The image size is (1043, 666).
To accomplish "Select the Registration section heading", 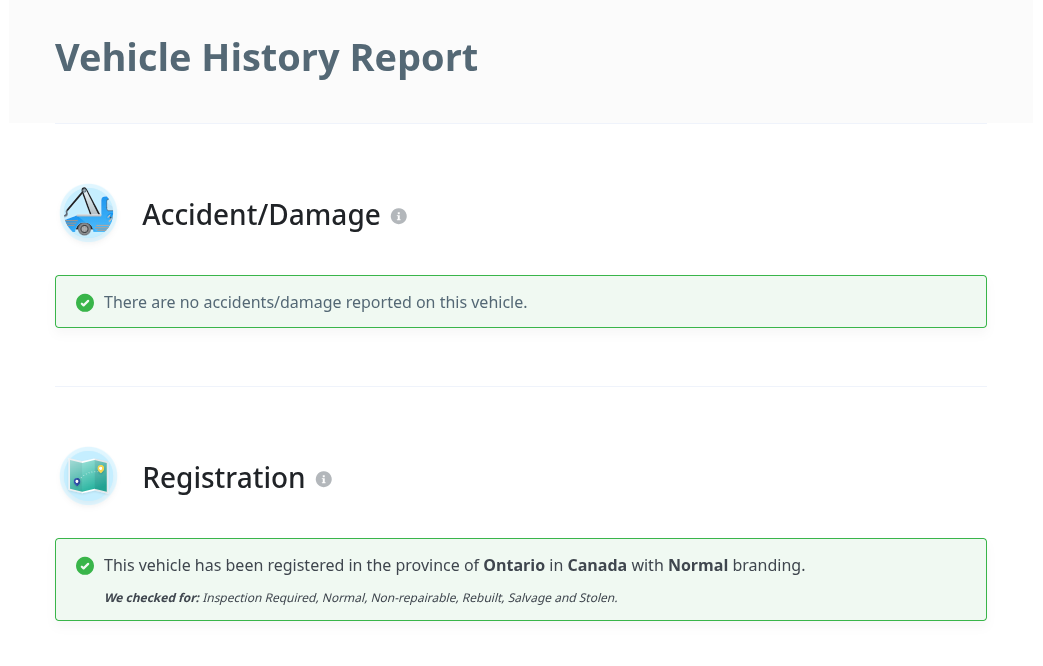I will pos(223,478).
